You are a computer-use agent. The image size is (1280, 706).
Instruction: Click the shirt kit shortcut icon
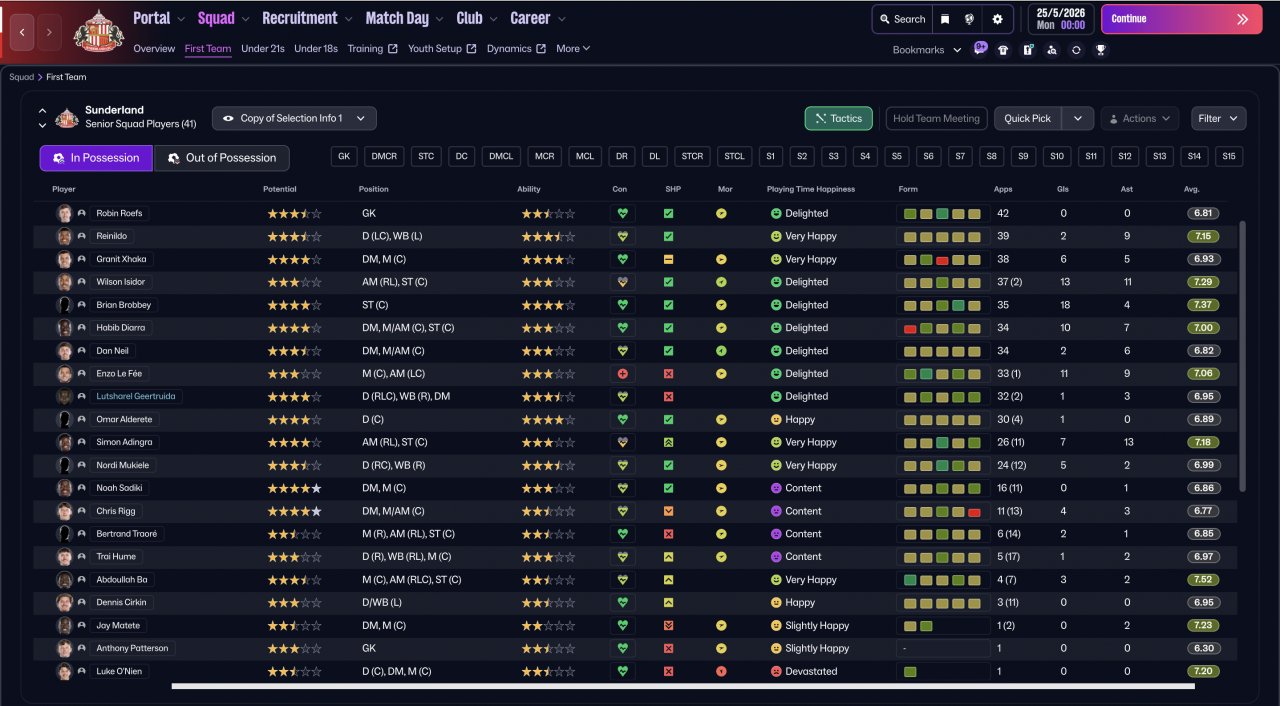pyautogui.click(x=1003, y=50)
